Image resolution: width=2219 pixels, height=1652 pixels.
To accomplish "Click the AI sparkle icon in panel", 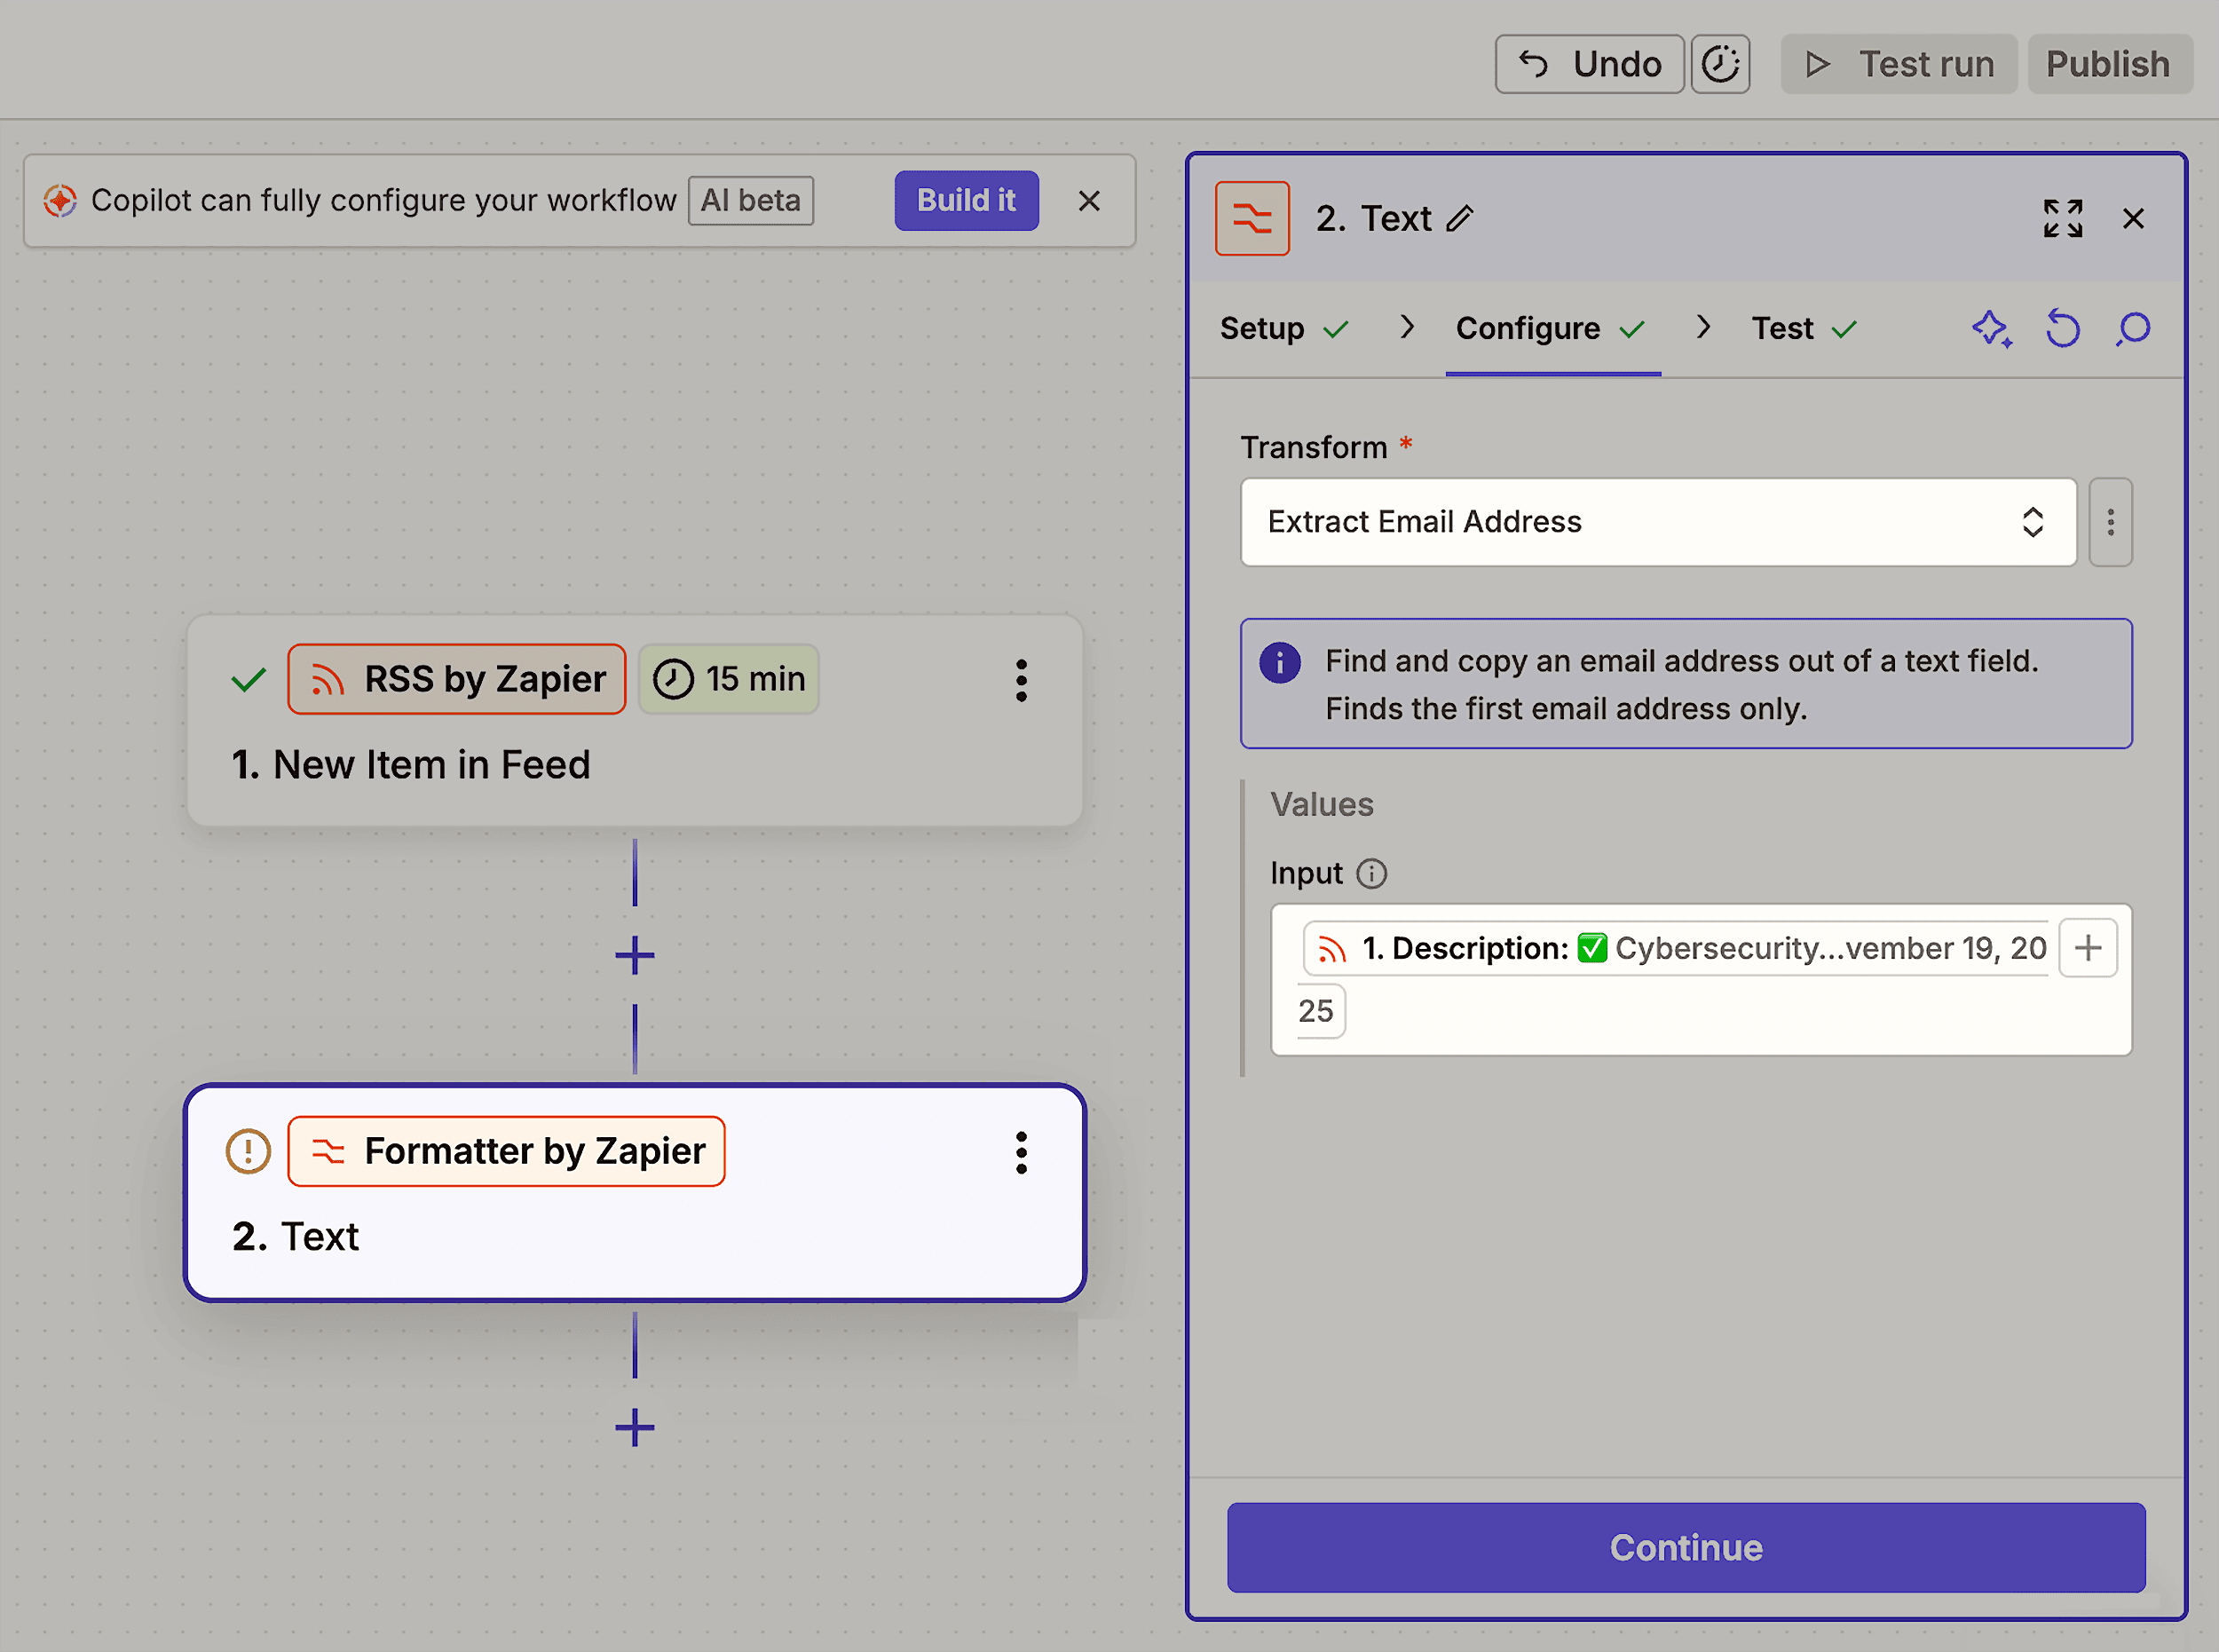I will (1991, 328).
